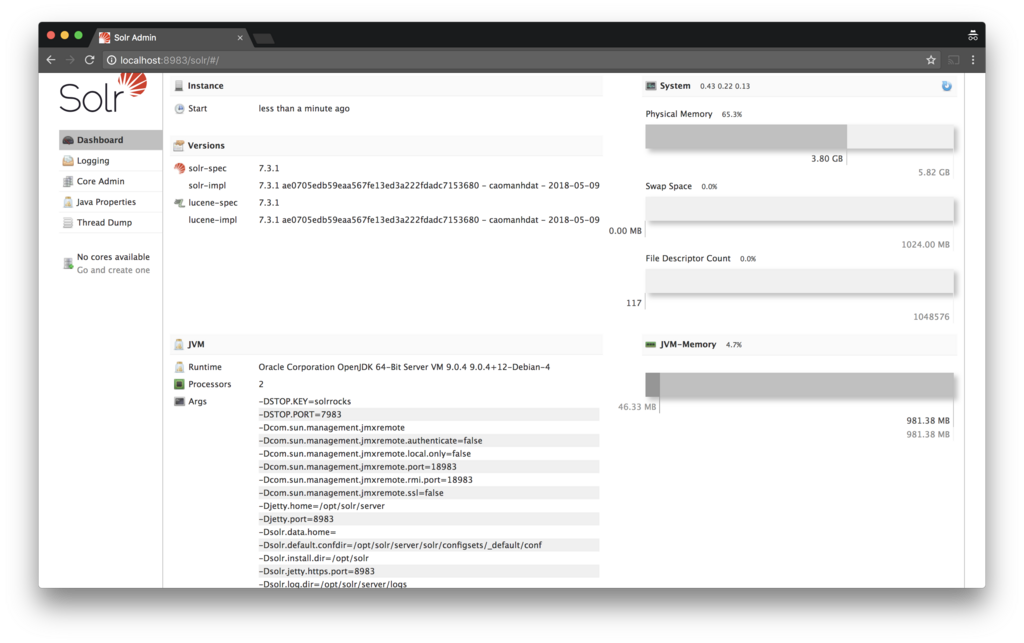Click the System panel monitor icon
Image resolution: width=1024 pixels, height=643 pixels.
[x=650, y=86]
